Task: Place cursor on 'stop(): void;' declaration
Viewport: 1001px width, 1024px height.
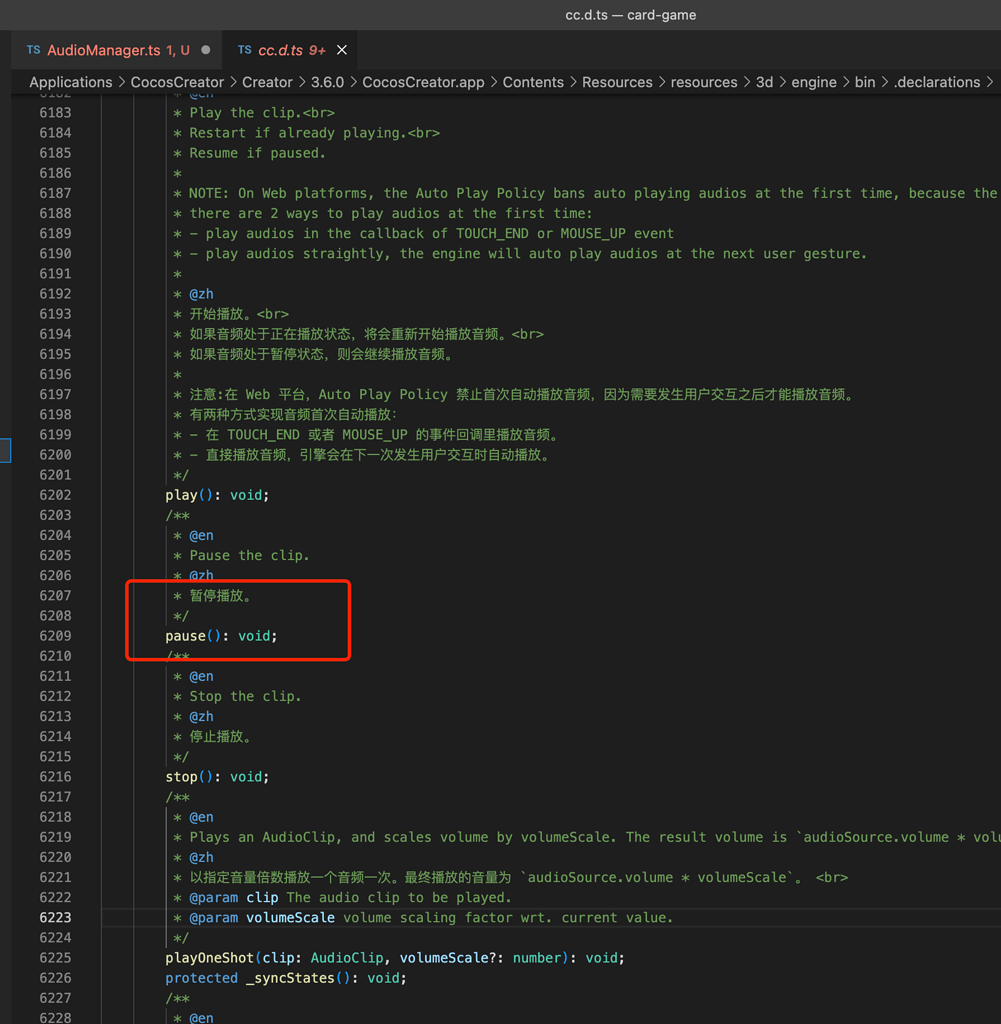Action: (217, 776)
